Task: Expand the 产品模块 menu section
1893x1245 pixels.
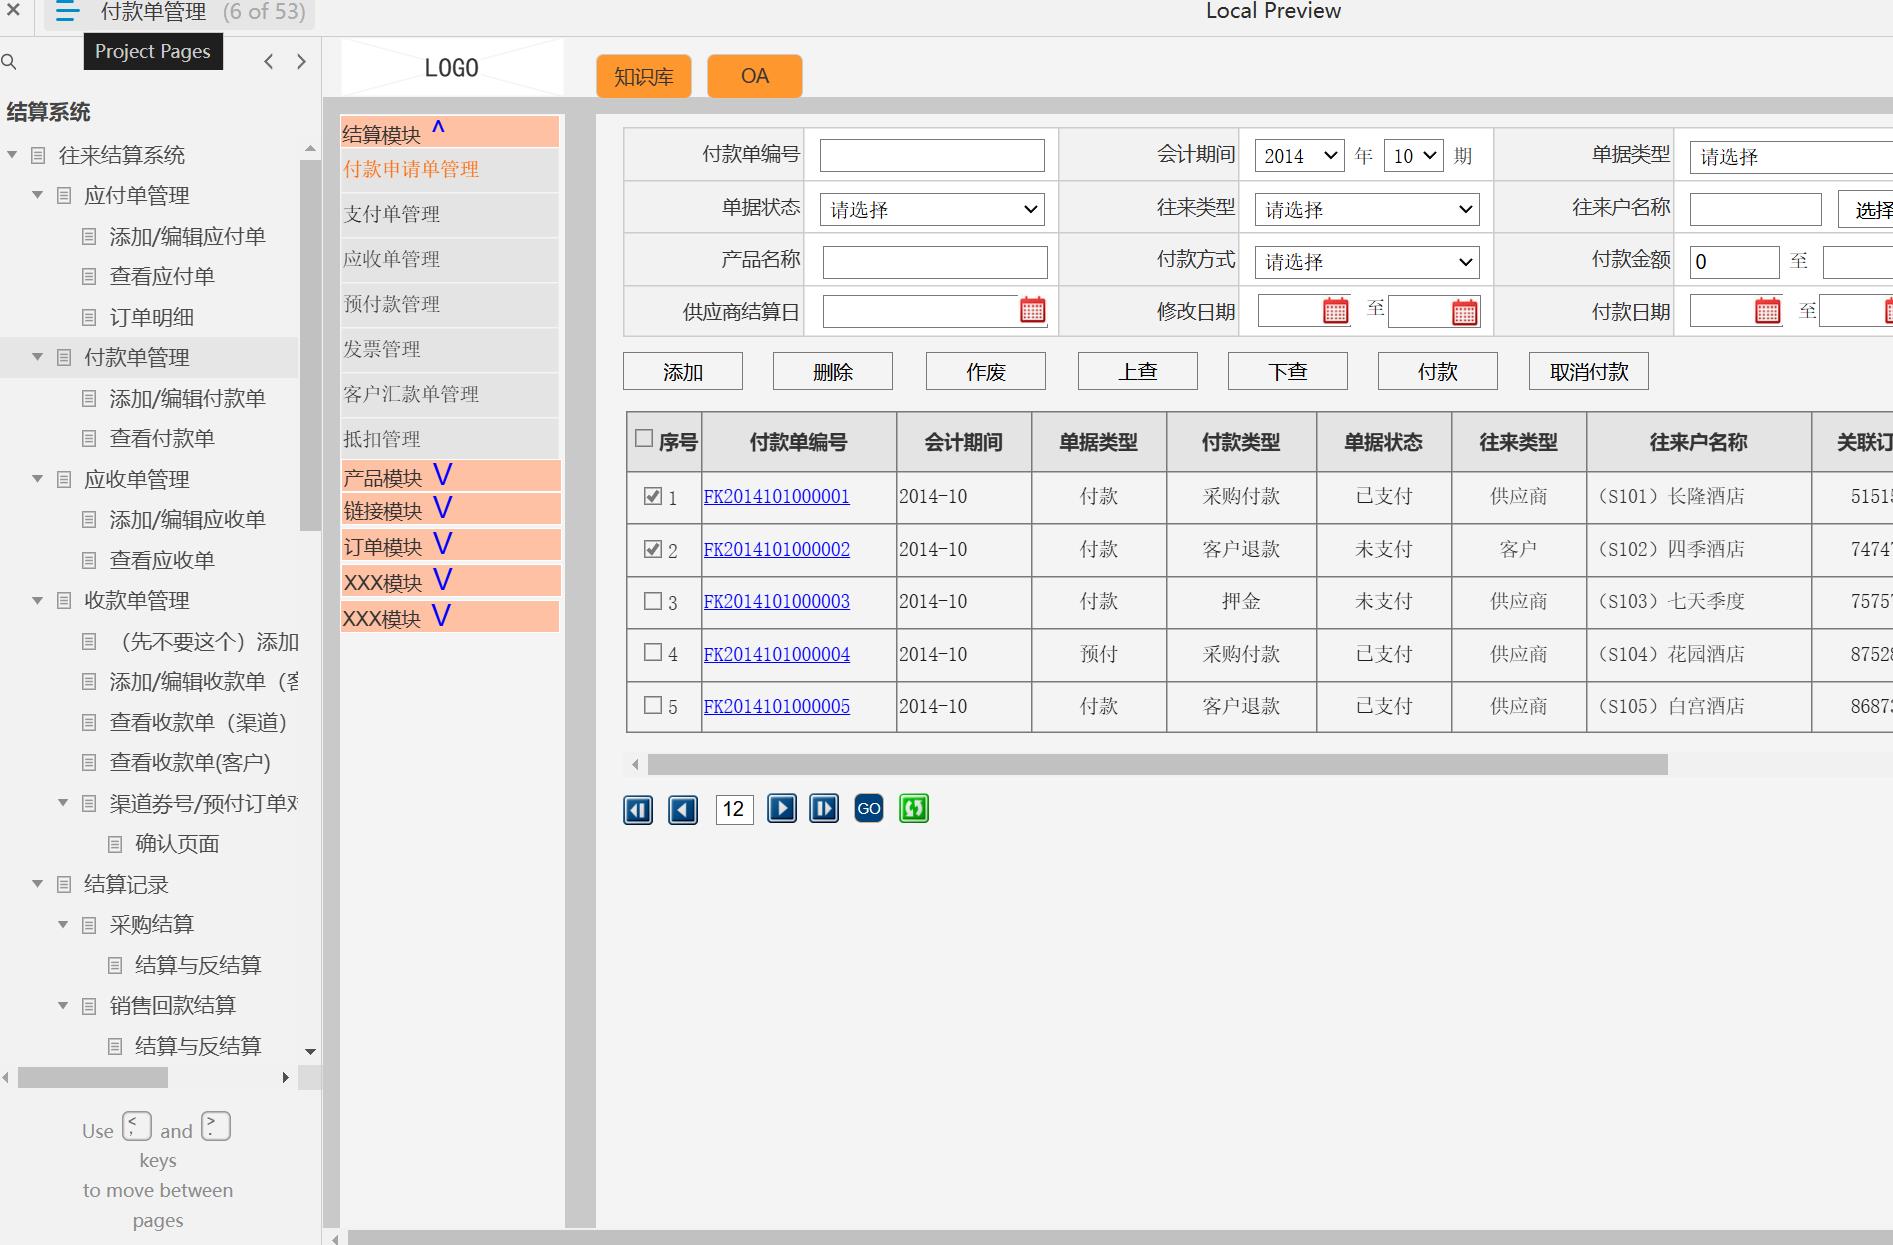Action: tap(450, 476)
